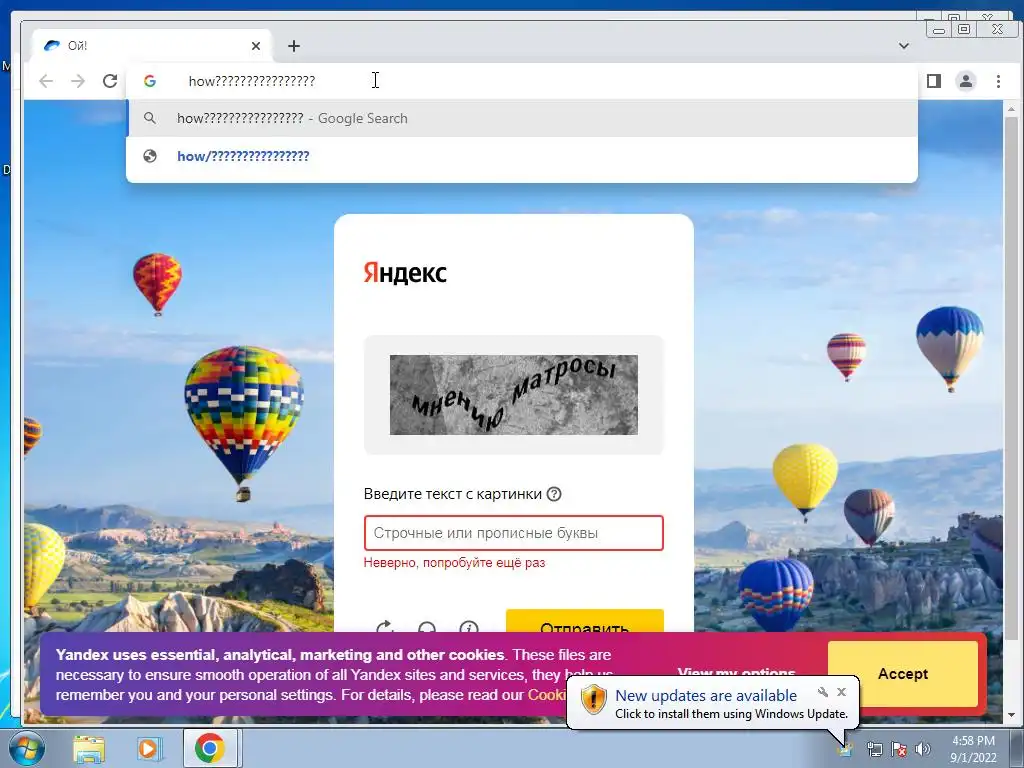Accept the Yandex cookies

(903, 673)
